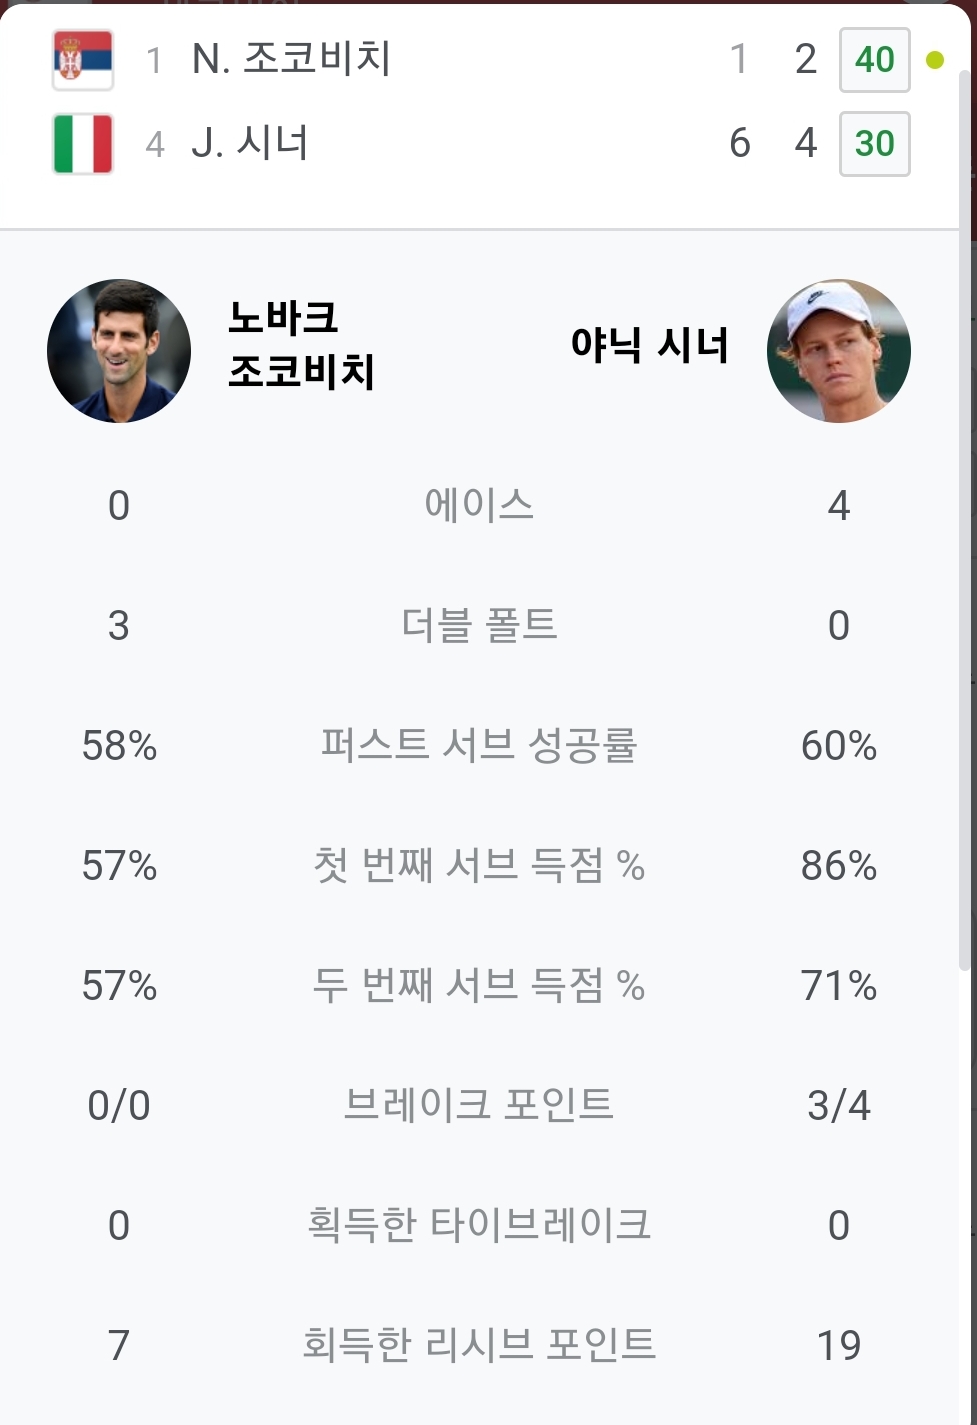Click the Italy flag icon
Image resolution: width=977 pixels, height=1425 pixels.
coord(83,144)
